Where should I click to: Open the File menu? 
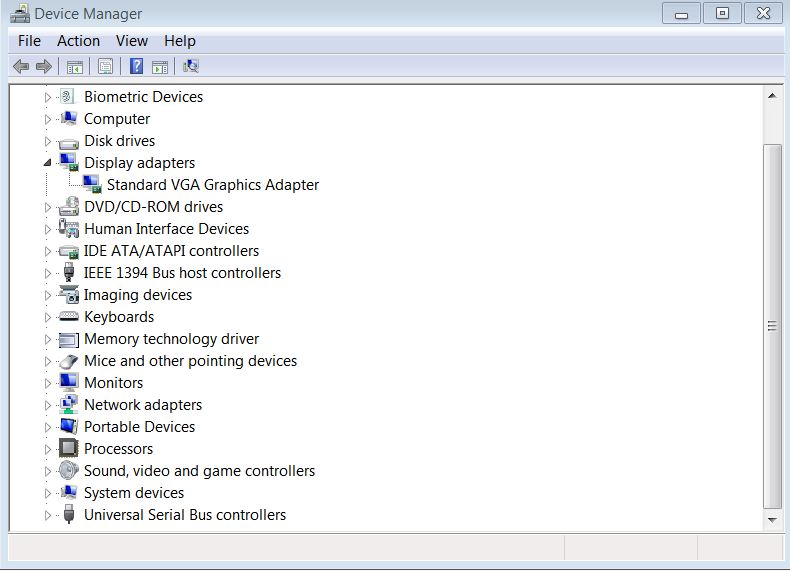[29, 40]
